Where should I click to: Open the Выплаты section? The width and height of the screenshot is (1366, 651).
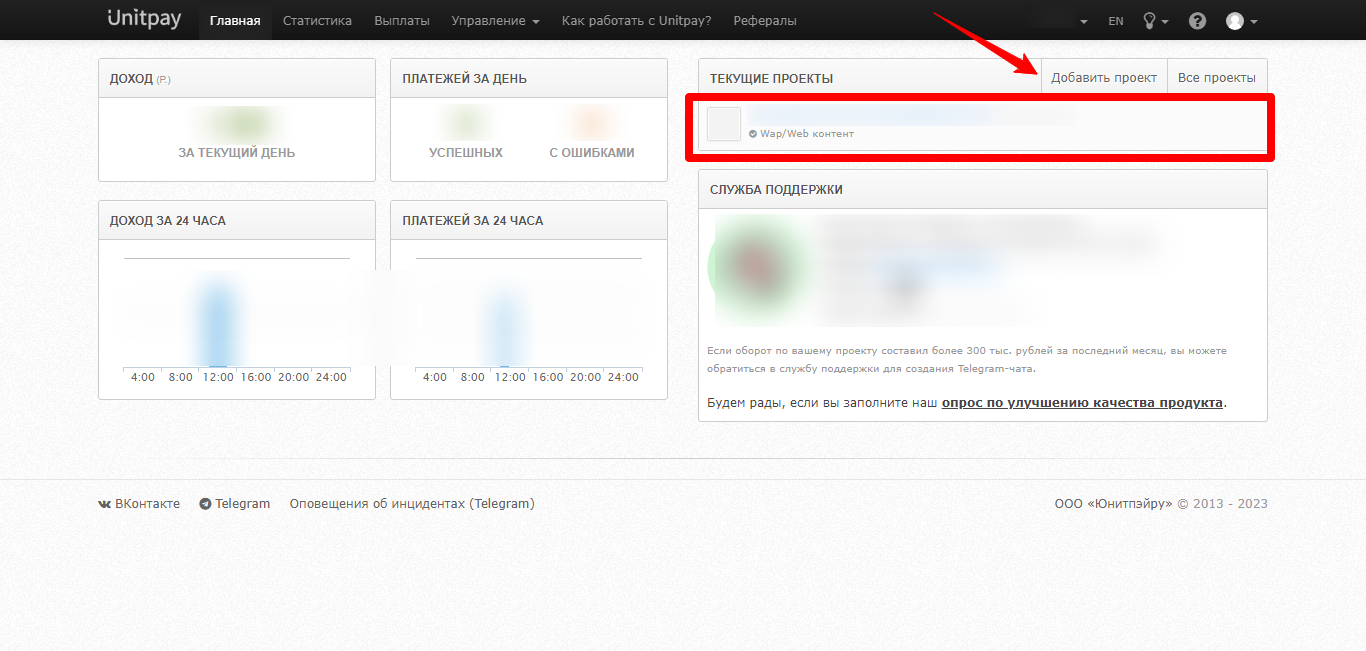tap(401, 19)
